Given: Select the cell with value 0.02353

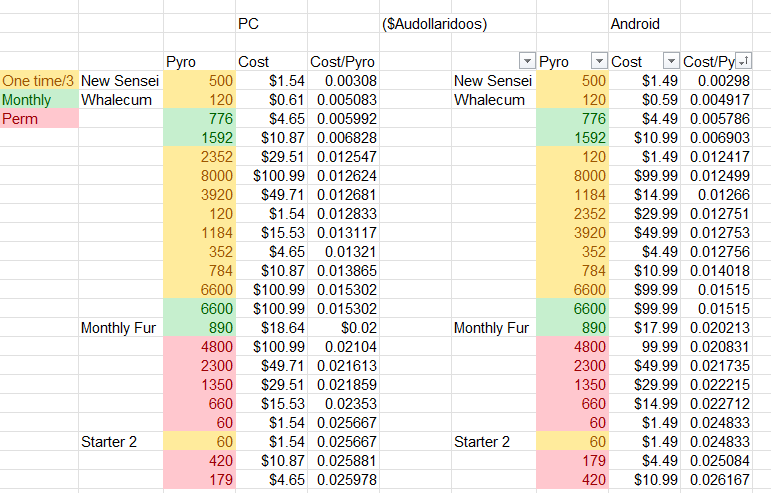Looking at the screenshot, I should [343, 404].
